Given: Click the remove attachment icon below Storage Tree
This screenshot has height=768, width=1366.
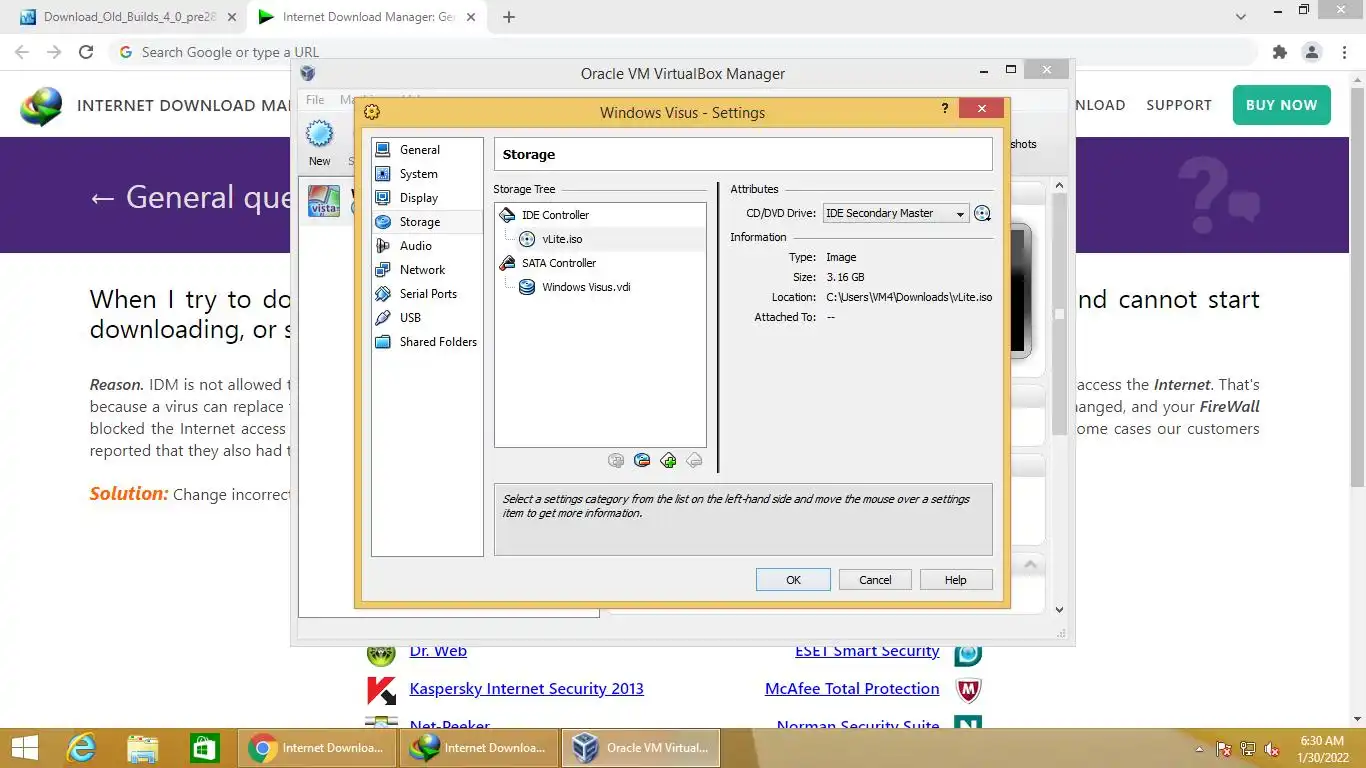Looking at the screenshot, I should (x=694, y=460).
